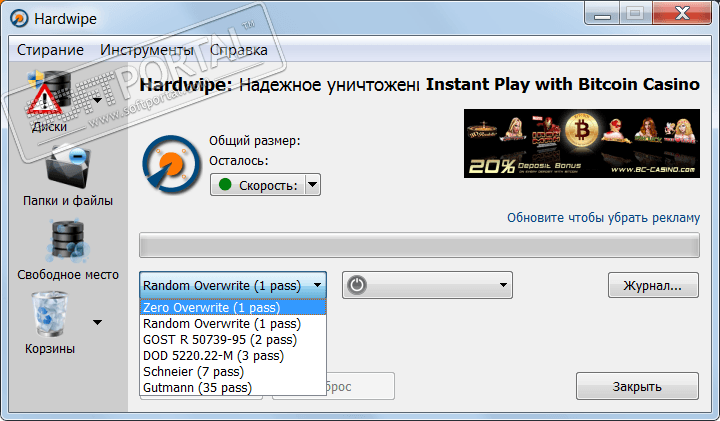Open the power action dropdown
720x421 pixels.
tap(503, 285)
